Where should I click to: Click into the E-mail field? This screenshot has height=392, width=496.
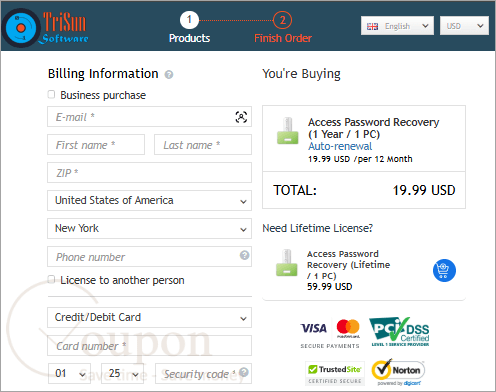click(x=149, y=117)
